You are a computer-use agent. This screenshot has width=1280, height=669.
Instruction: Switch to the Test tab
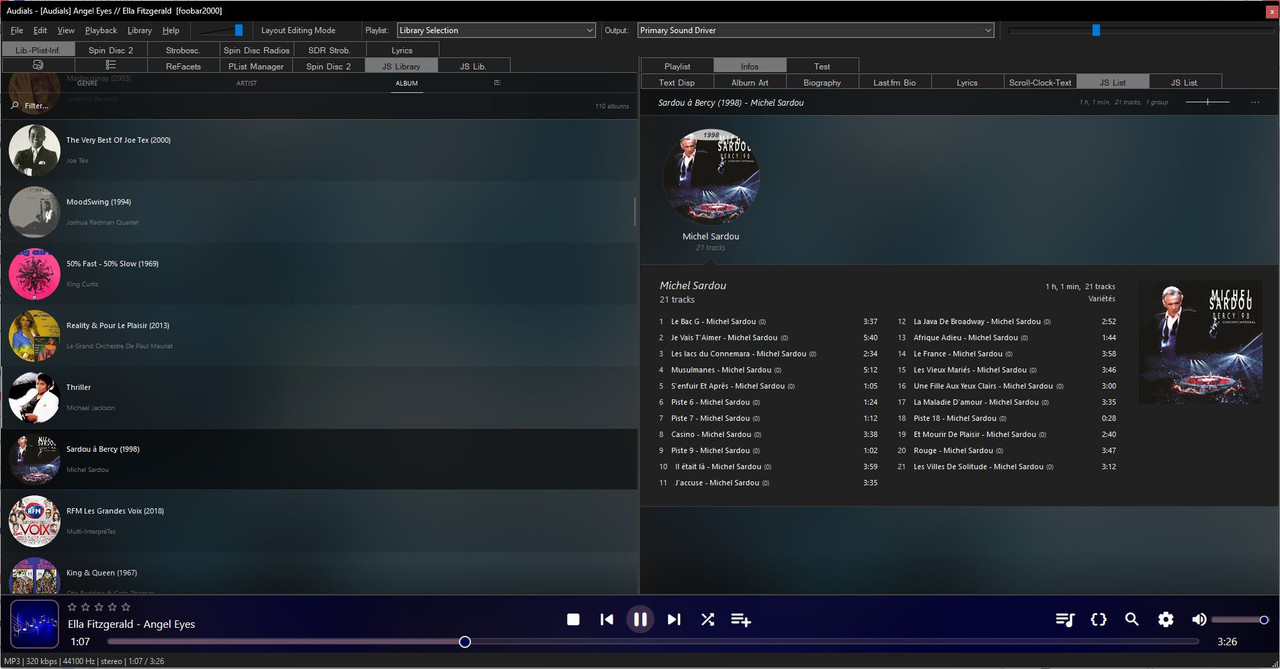point(822,66)
